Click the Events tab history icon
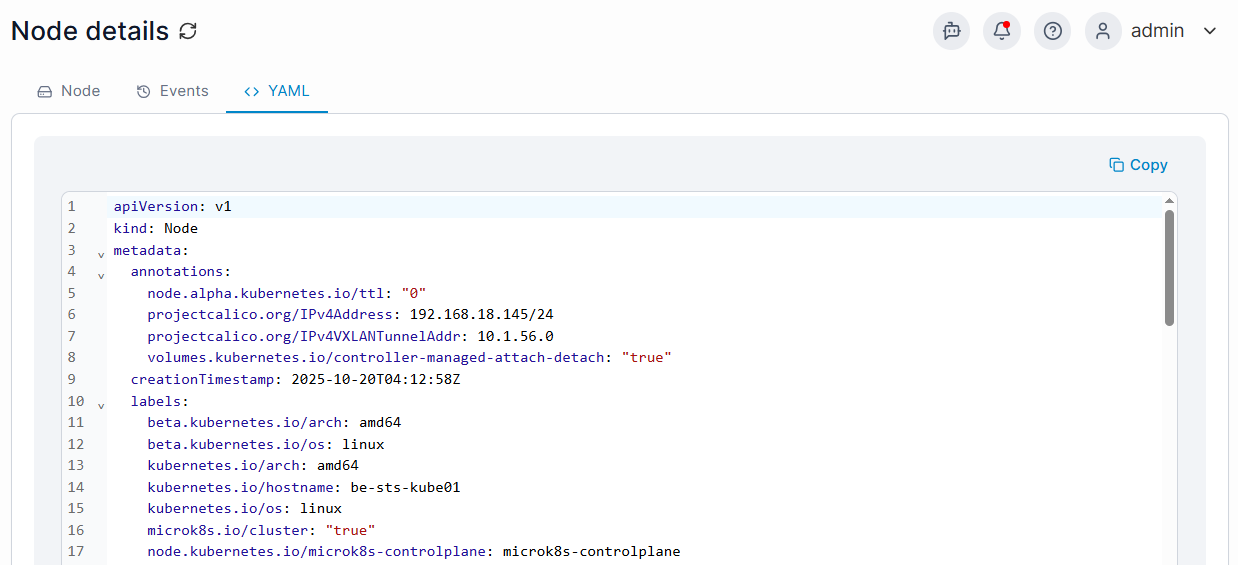The height and width of the screenshot is (565, 1238). click(x=143, y=91)
